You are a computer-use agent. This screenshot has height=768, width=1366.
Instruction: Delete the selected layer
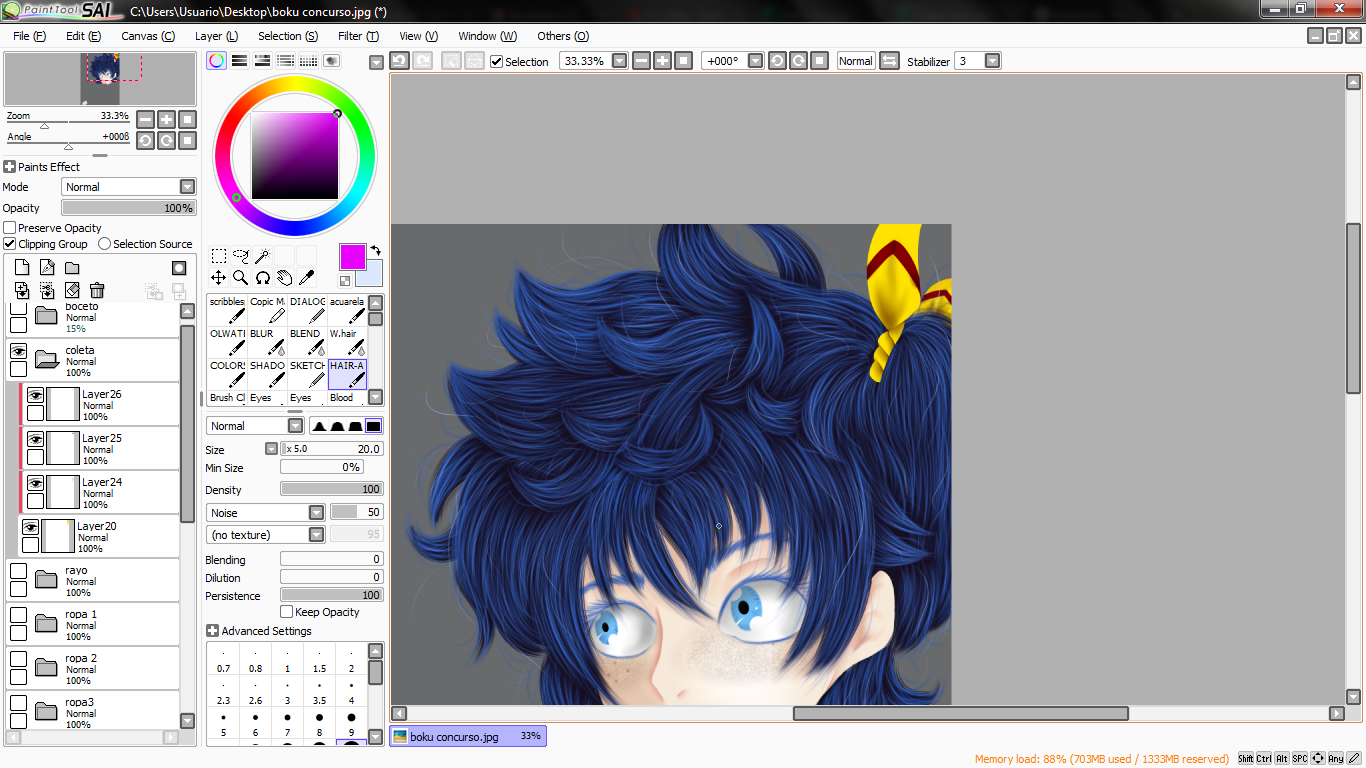tap(97, 290)
